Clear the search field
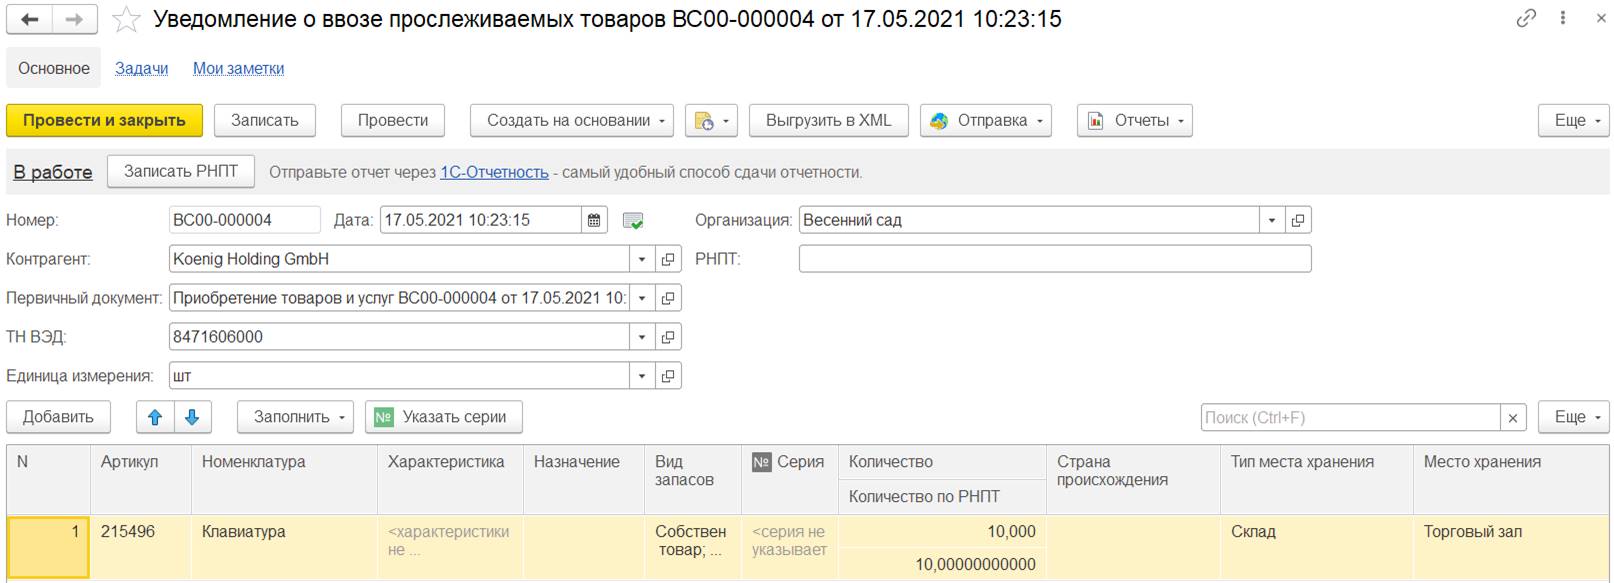Image resolution: width=1614 pixels, height=583 pixels. [1513, 418]
